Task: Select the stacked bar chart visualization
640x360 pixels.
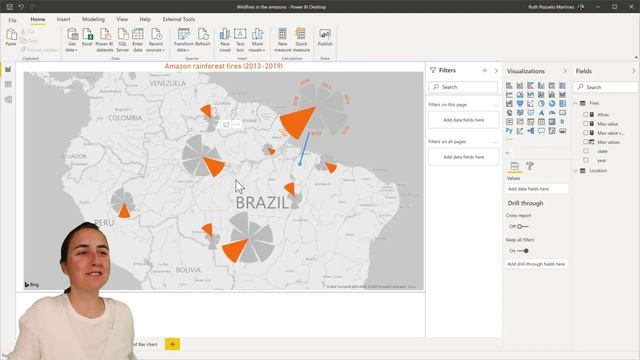Action: [509, 85]
